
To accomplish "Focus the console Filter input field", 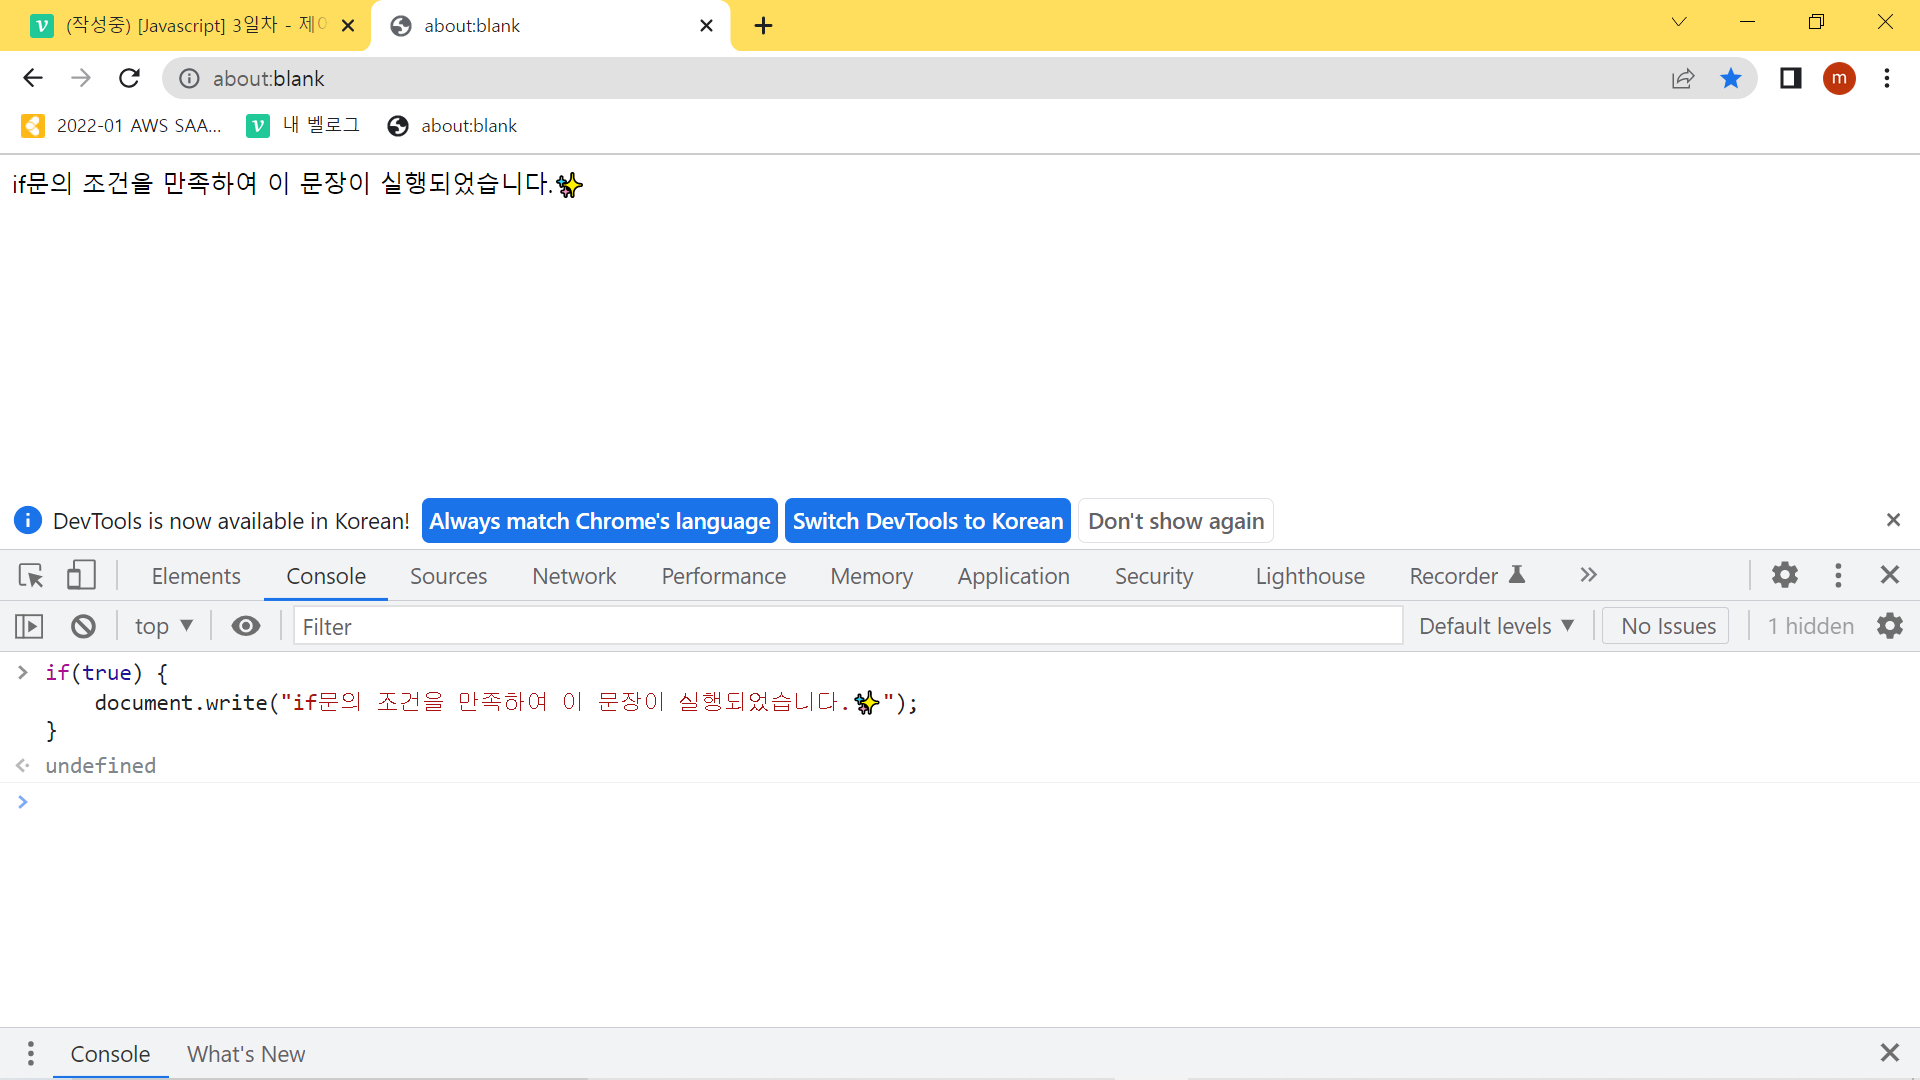I will coord(848,627).
